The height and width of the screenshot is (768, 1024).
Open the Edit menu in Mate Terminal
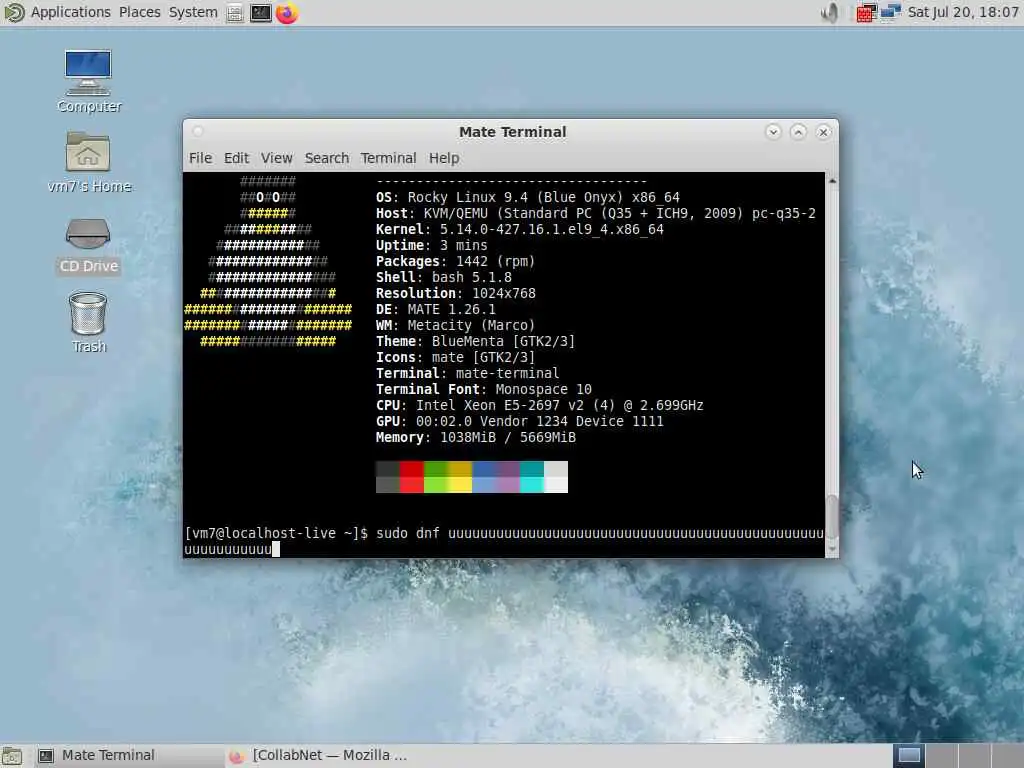pyautogui.click(x=236, y=158)
